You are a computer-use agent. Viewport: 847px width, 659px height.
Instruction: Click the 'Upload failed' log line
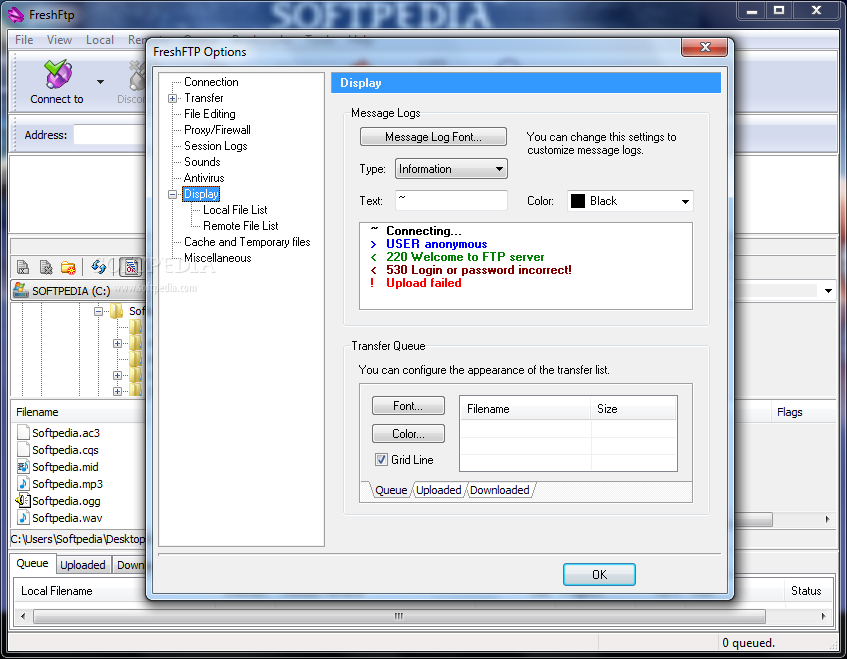pyautogui.click(x=424, y=283)
